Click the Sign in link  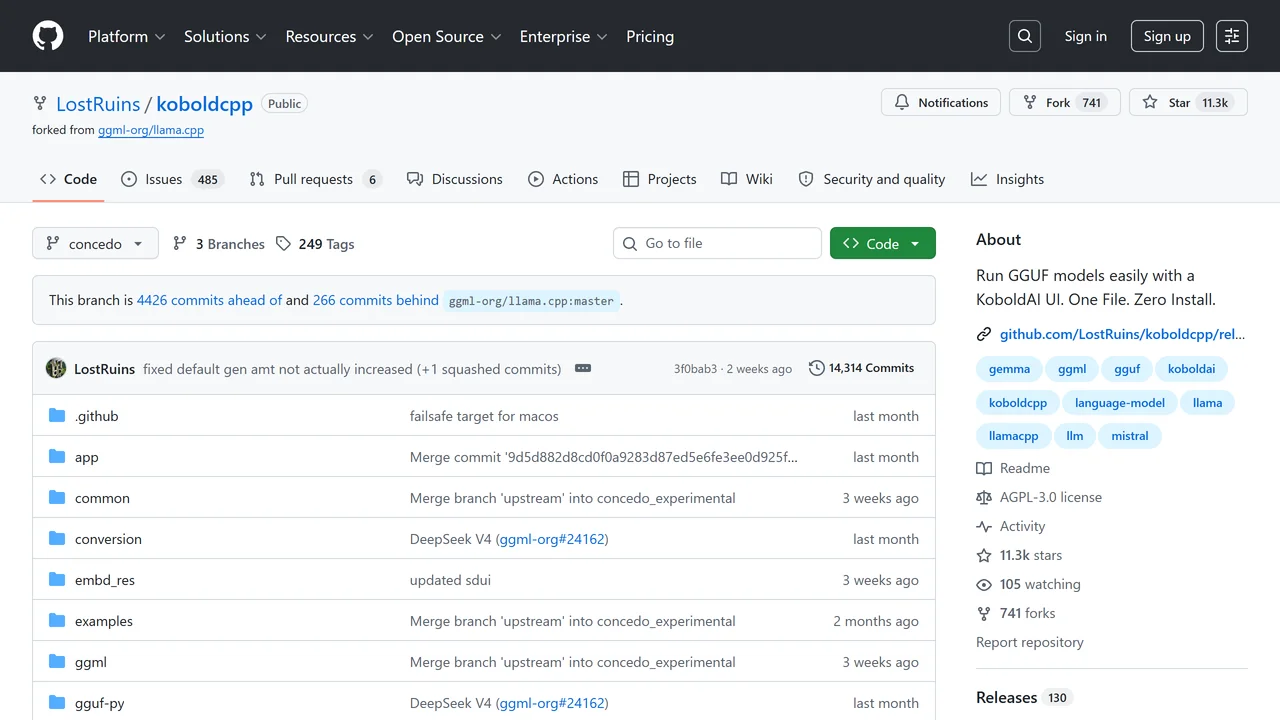tap(1086, 36)
